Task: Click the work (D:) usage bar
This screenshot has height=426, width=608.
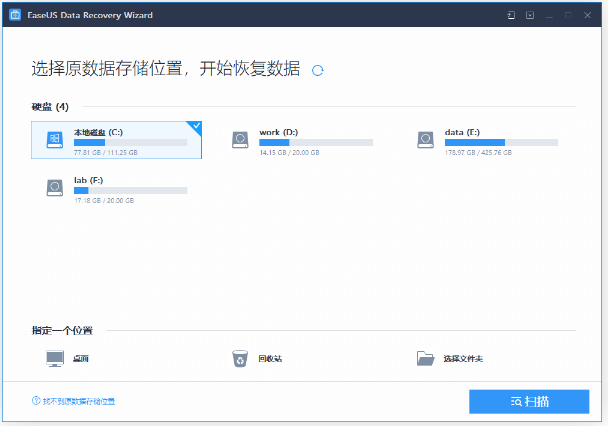Action: [316, 143]
